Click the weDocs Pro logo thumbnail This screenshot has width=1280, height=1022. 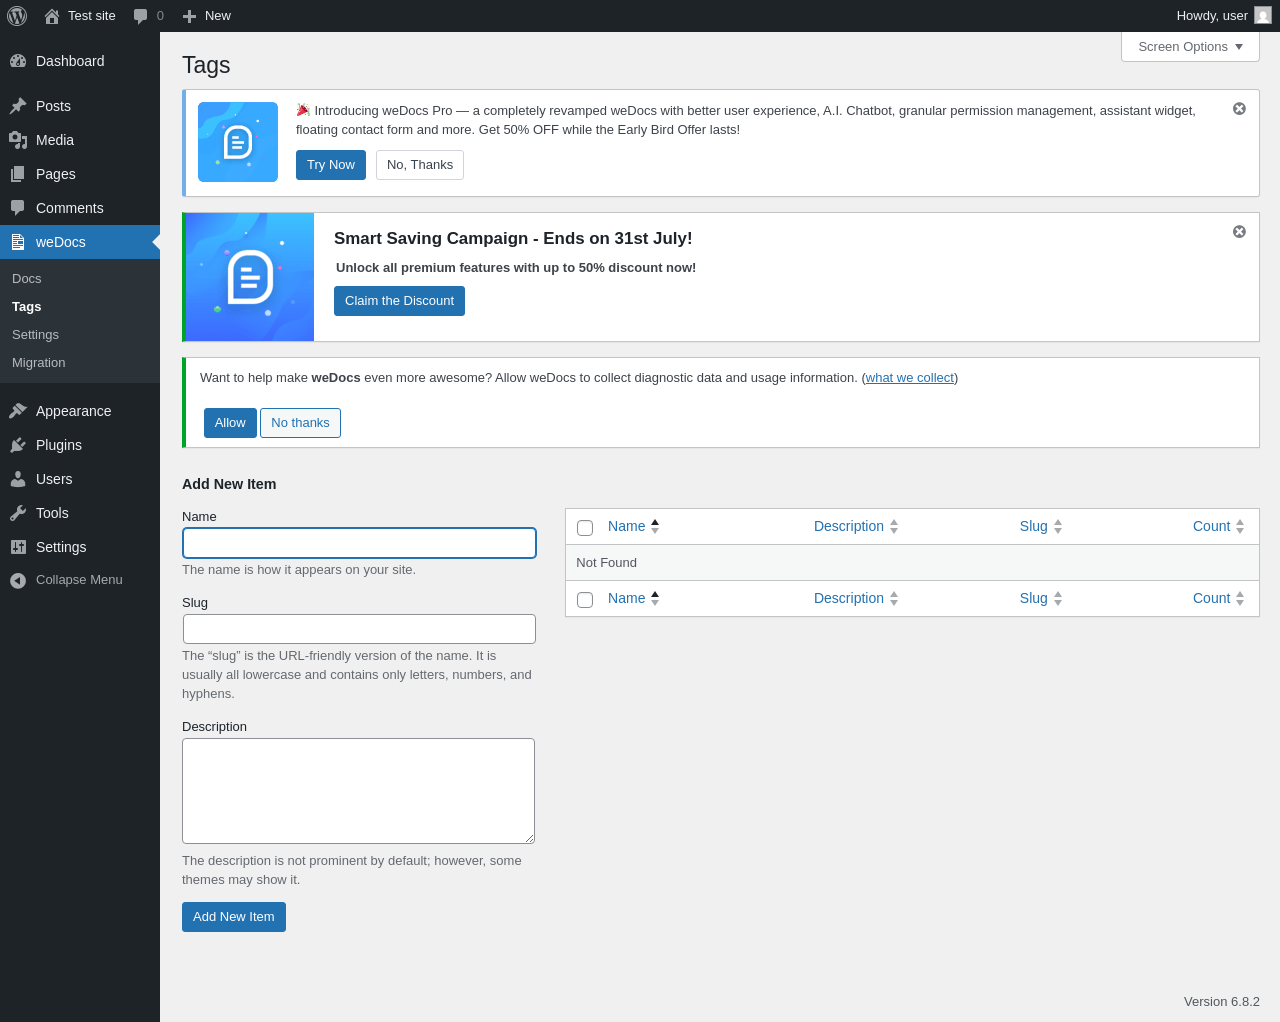click(x=238, y=142)
